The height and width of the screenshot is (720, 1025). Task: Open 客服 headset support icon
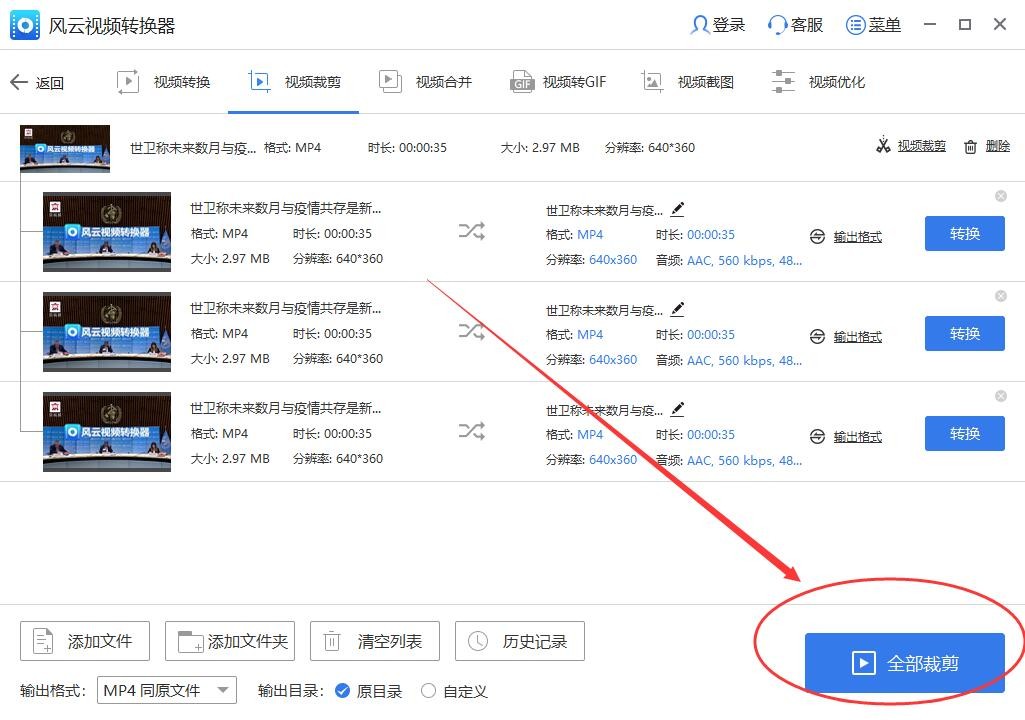[x=776, y=25]
